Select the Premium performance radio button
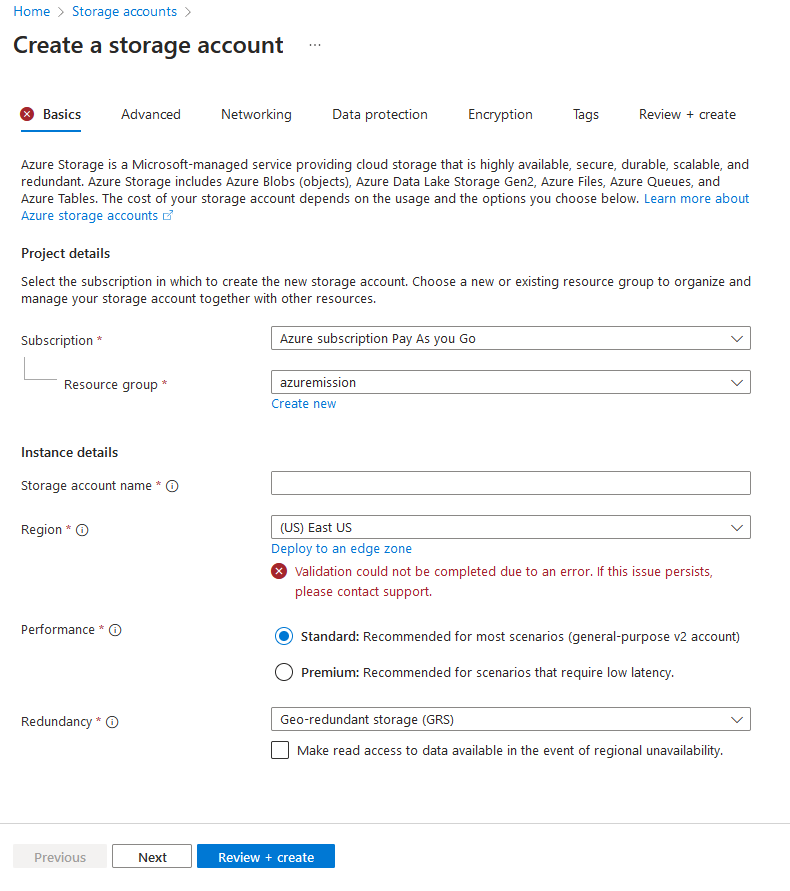The image size is (790, 891). tap(284, 672)
